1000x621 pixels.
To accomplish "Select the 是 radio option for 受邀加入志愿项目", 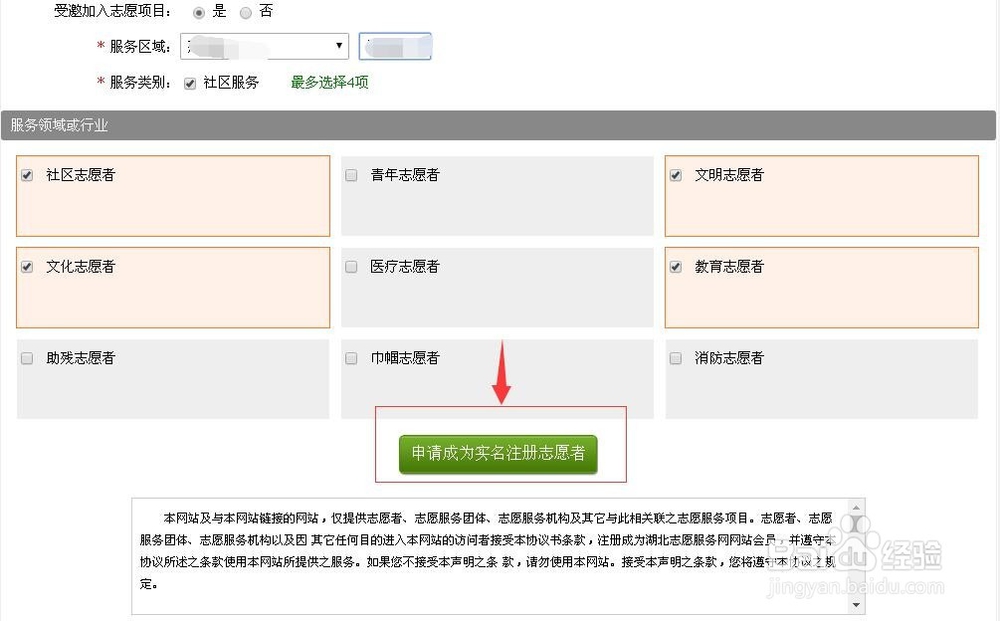I will (x=200, y=12).
